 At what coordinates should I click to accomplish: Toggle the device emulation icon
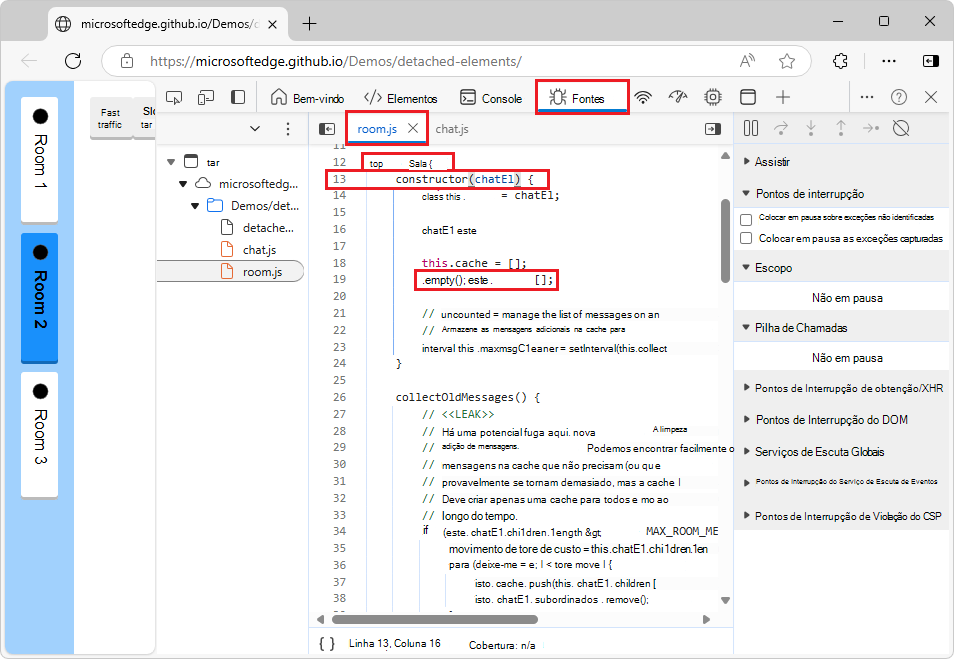206,97
